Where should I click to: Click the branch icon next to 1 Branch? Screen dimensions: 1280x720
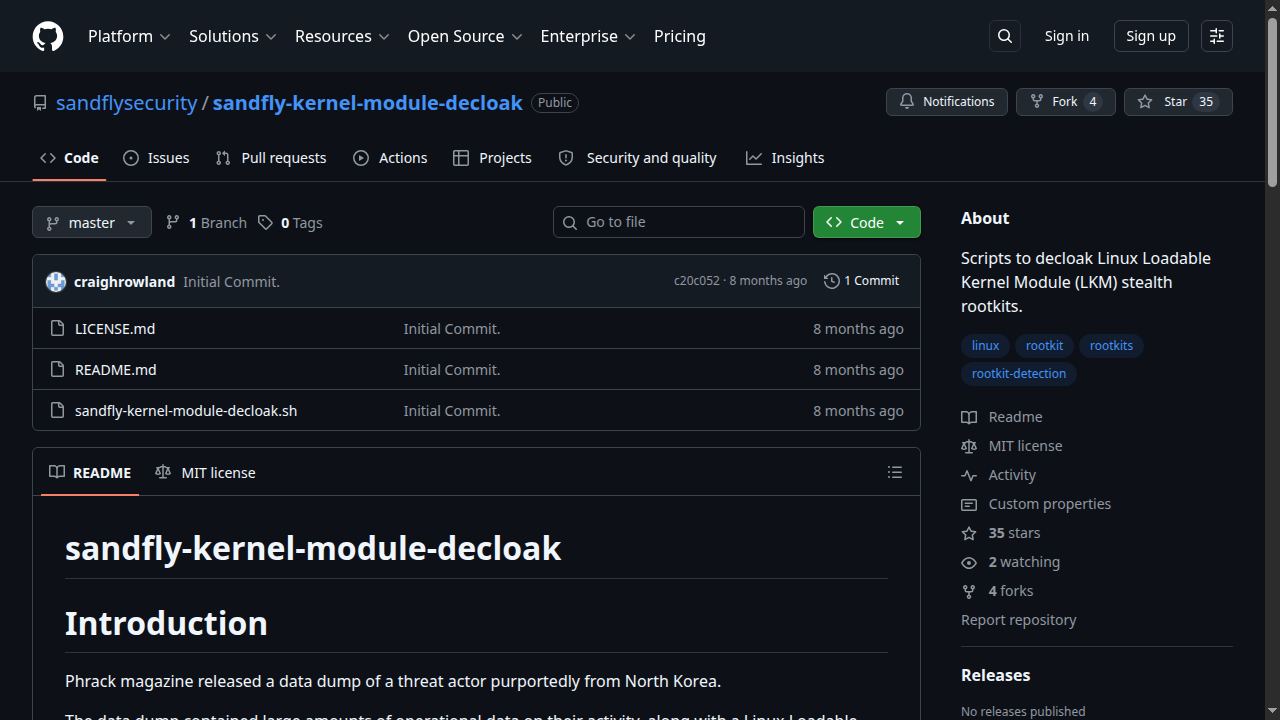coord(173,222)
